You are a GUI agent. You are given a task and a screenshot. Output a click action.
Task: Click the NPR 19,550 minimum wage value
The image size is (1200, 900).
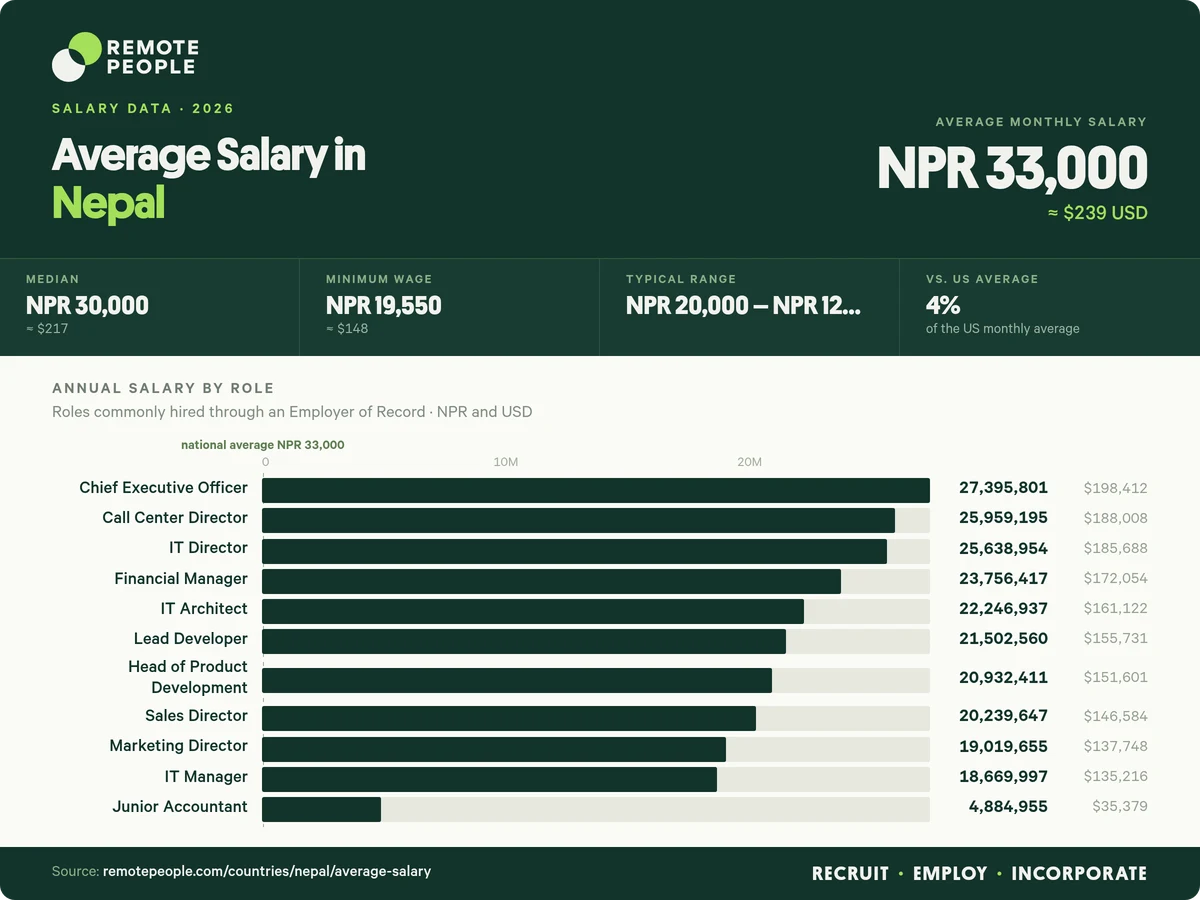coord(383,306)
